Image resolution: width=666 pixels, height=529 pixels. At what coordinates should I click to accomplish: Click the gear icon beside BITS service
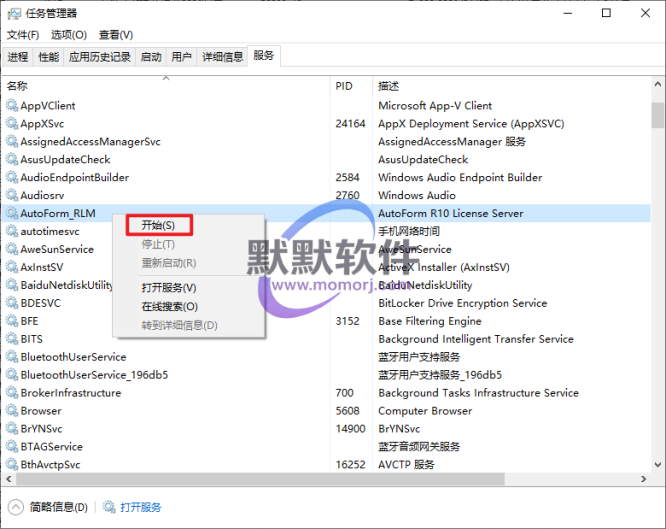(x=12, y=339)
